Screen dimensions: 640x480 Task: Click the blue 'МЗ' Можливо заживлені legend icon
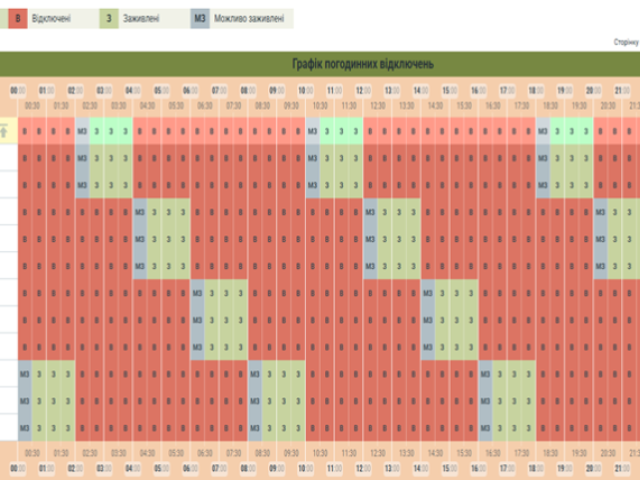(x=202, y=18)
